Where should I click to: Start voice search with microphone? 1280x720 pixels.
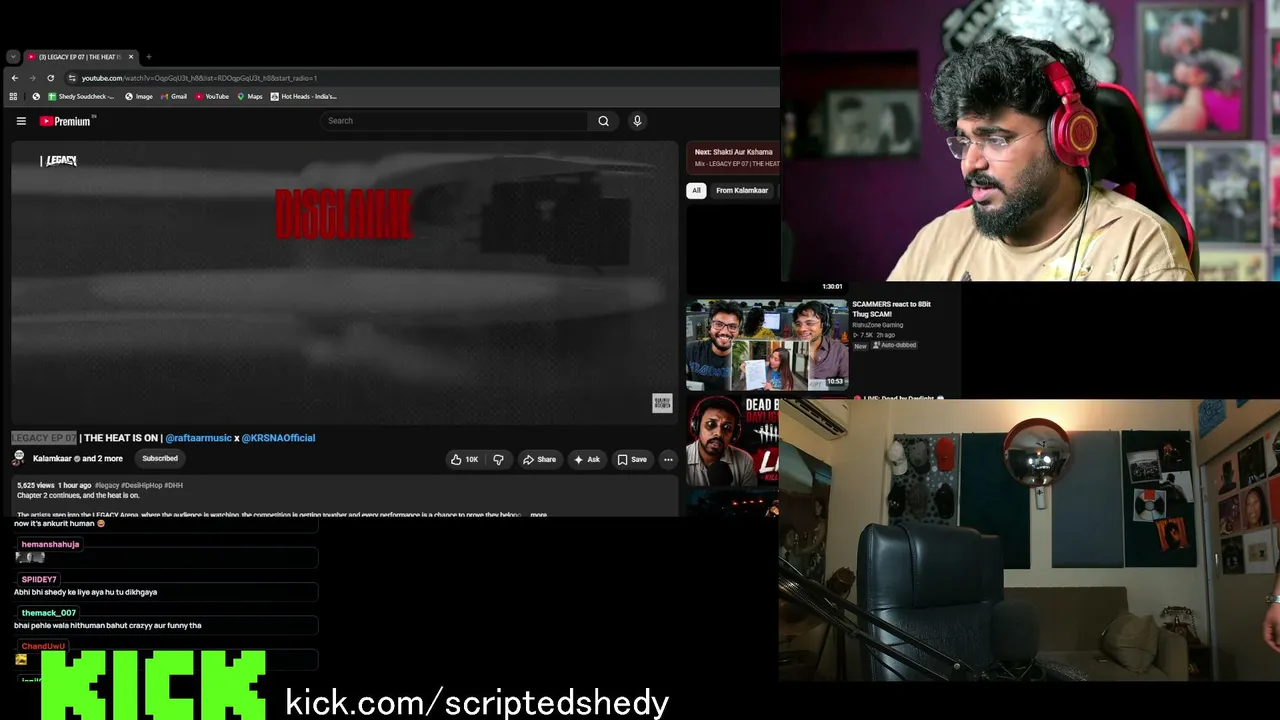coord(637,121)
